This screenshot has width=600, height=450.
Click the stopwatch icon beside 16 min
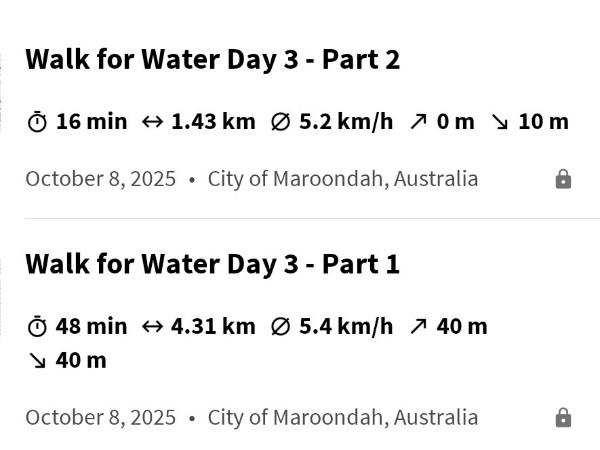click(37, 122)
